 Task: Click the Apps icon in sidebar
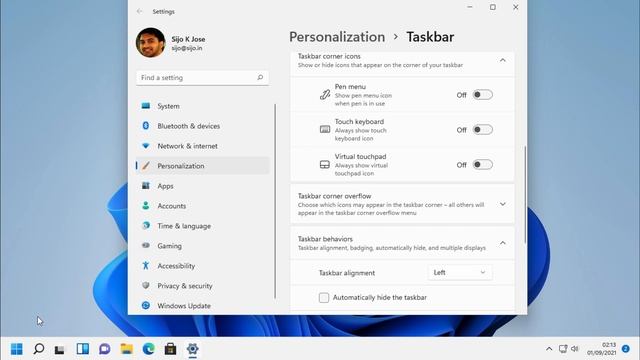(x=146, y=186)
